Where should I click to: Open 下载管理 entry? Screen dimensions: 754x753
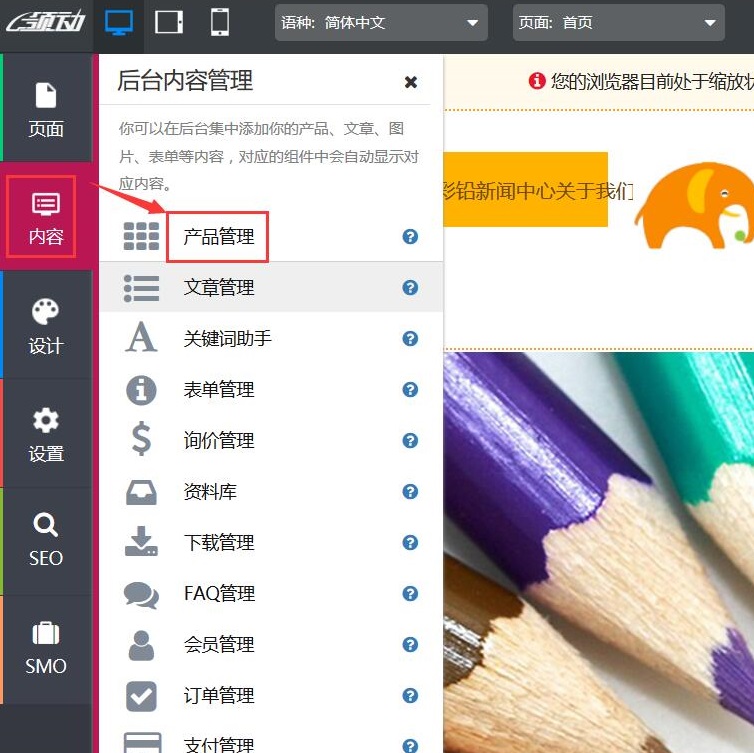point(218,543)
